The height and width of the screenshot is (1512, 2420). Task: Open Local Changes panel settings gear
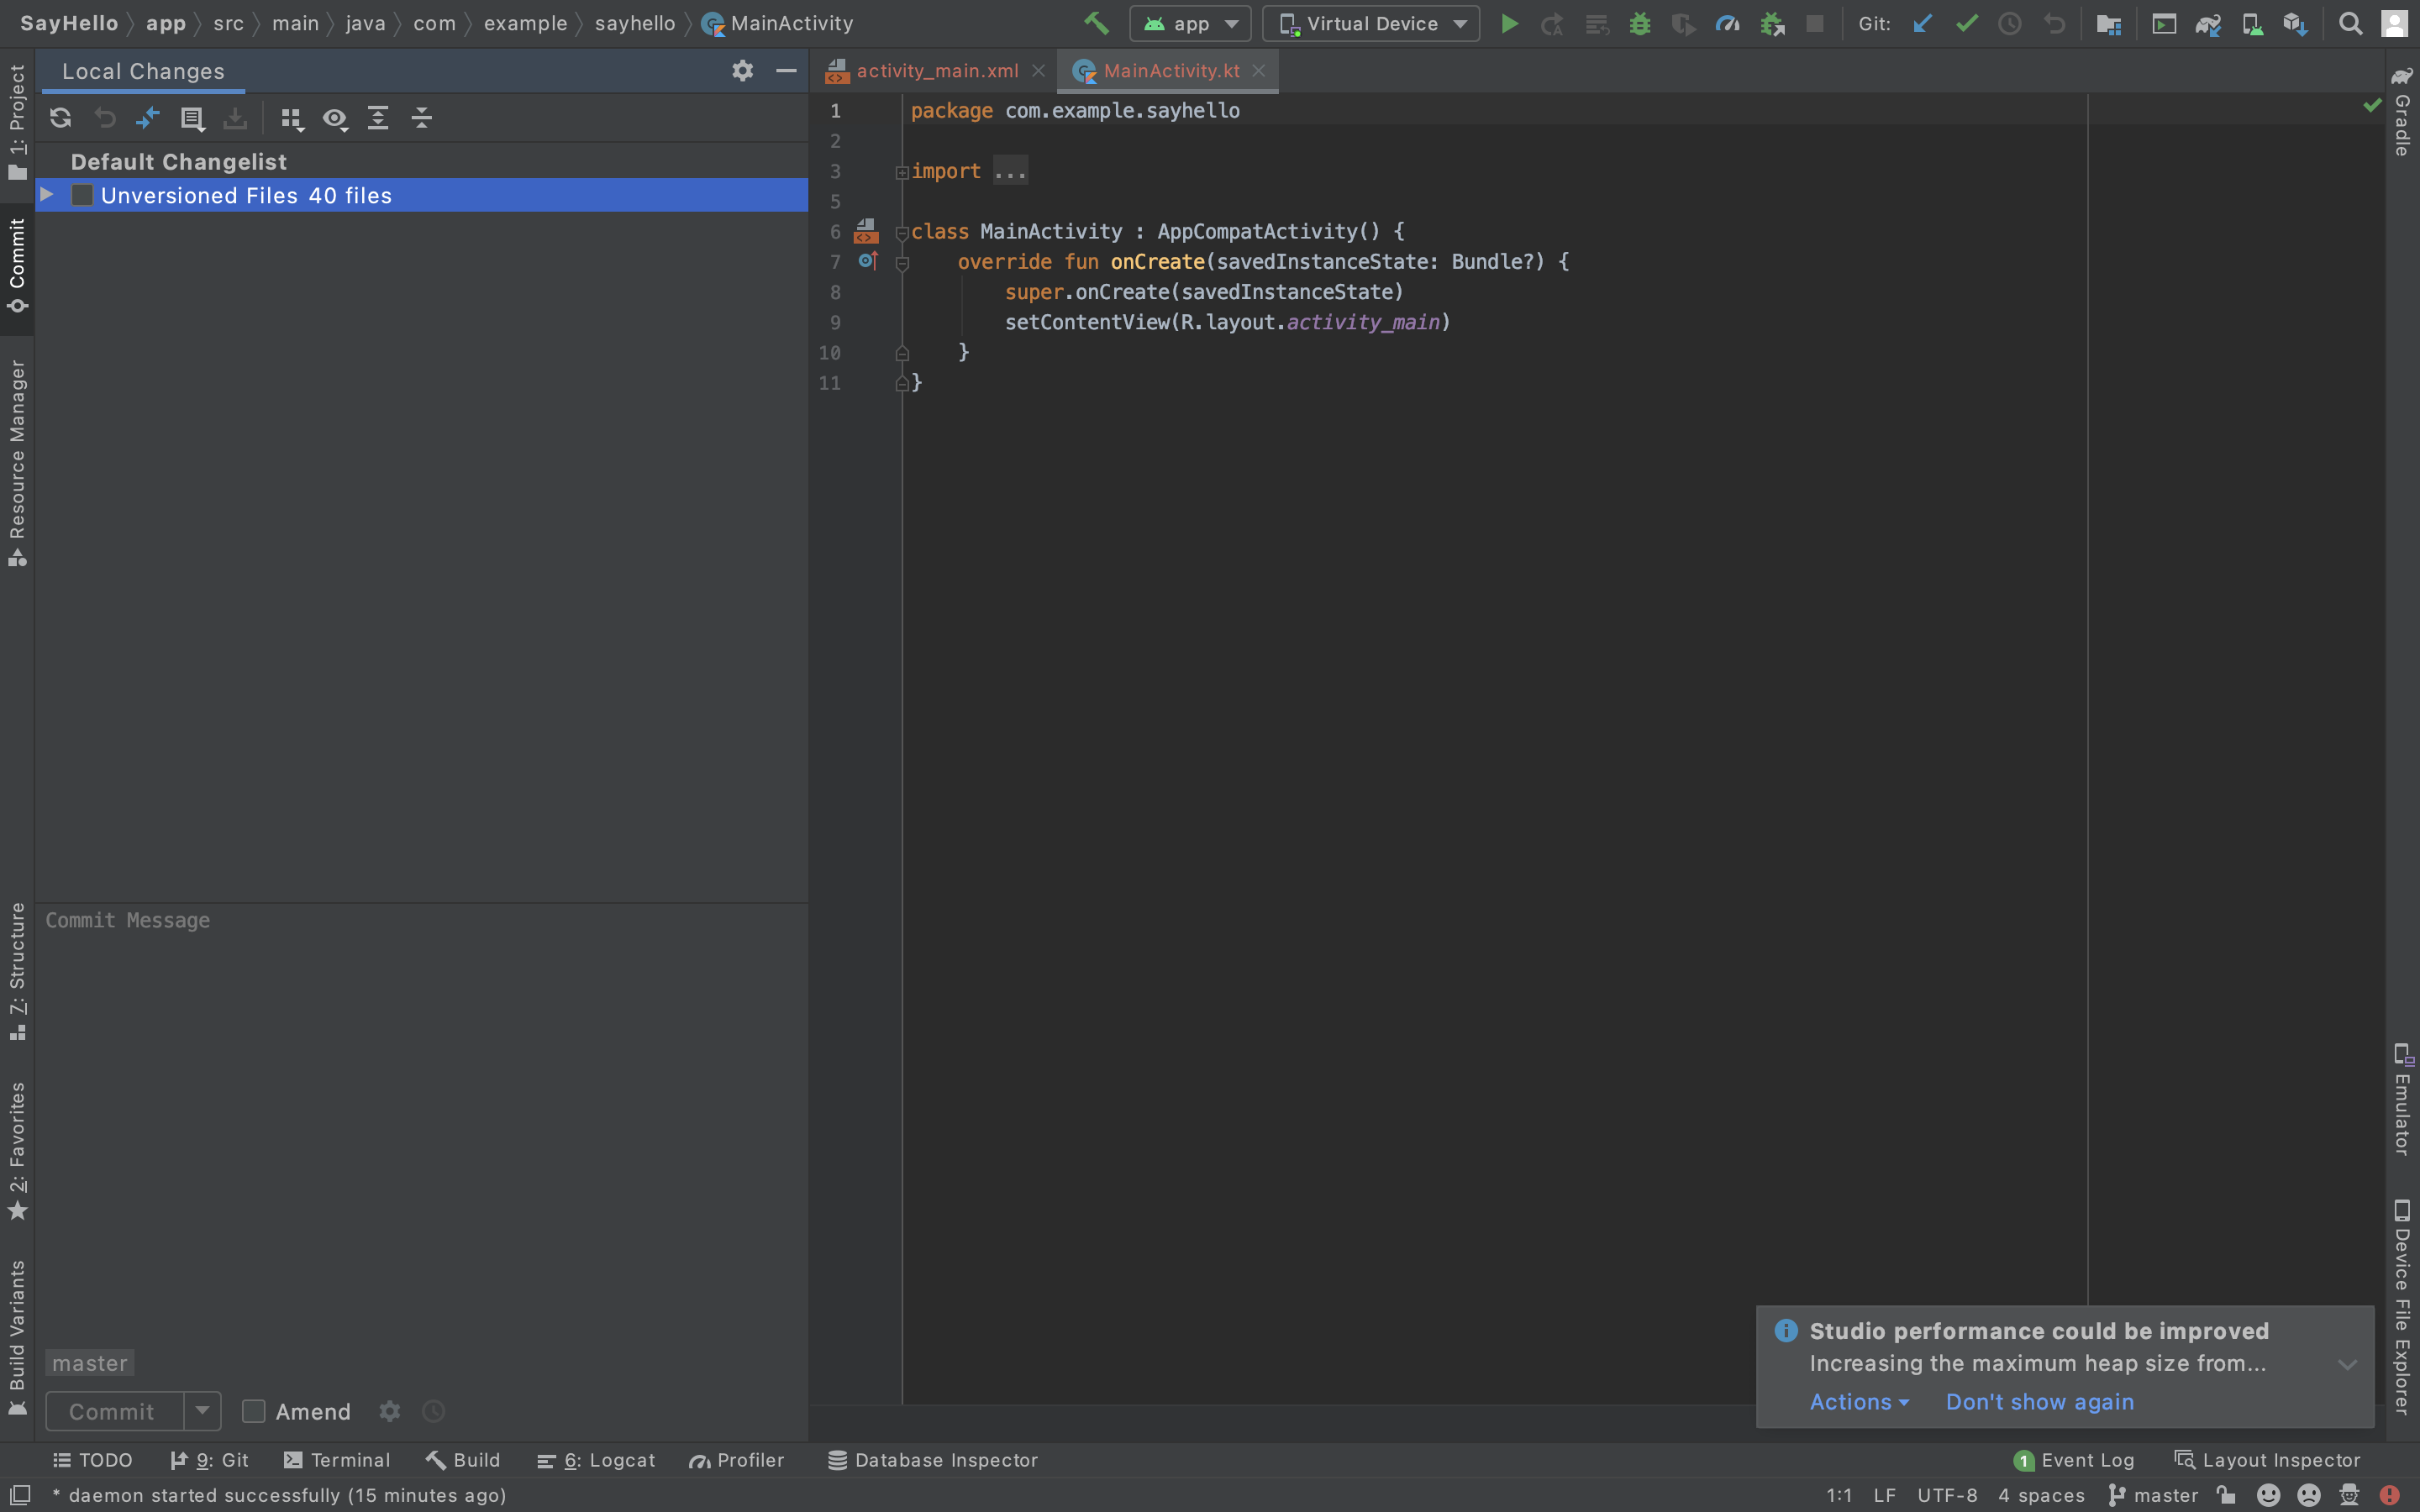pyautogui.click(x=742, y=70)
